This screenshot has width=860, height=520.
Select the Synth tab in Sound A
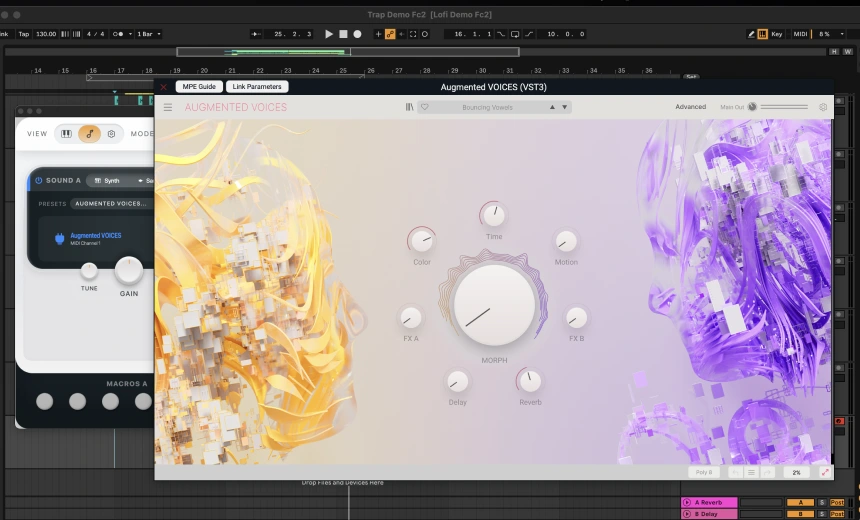coord(108,180)
